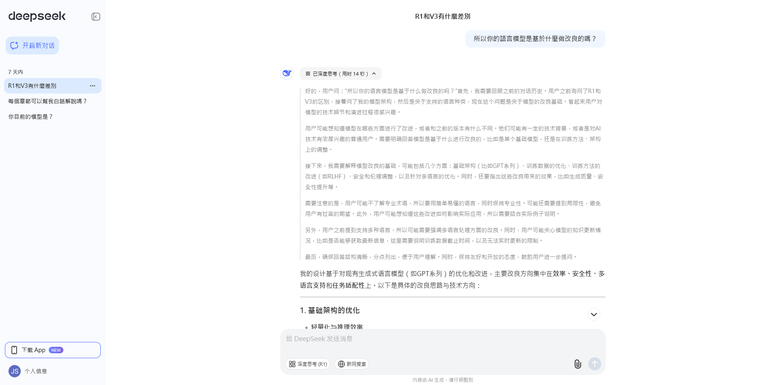This screenshot has height=385, width=780.
Task: Click the send arrow button
Action: 594,364
